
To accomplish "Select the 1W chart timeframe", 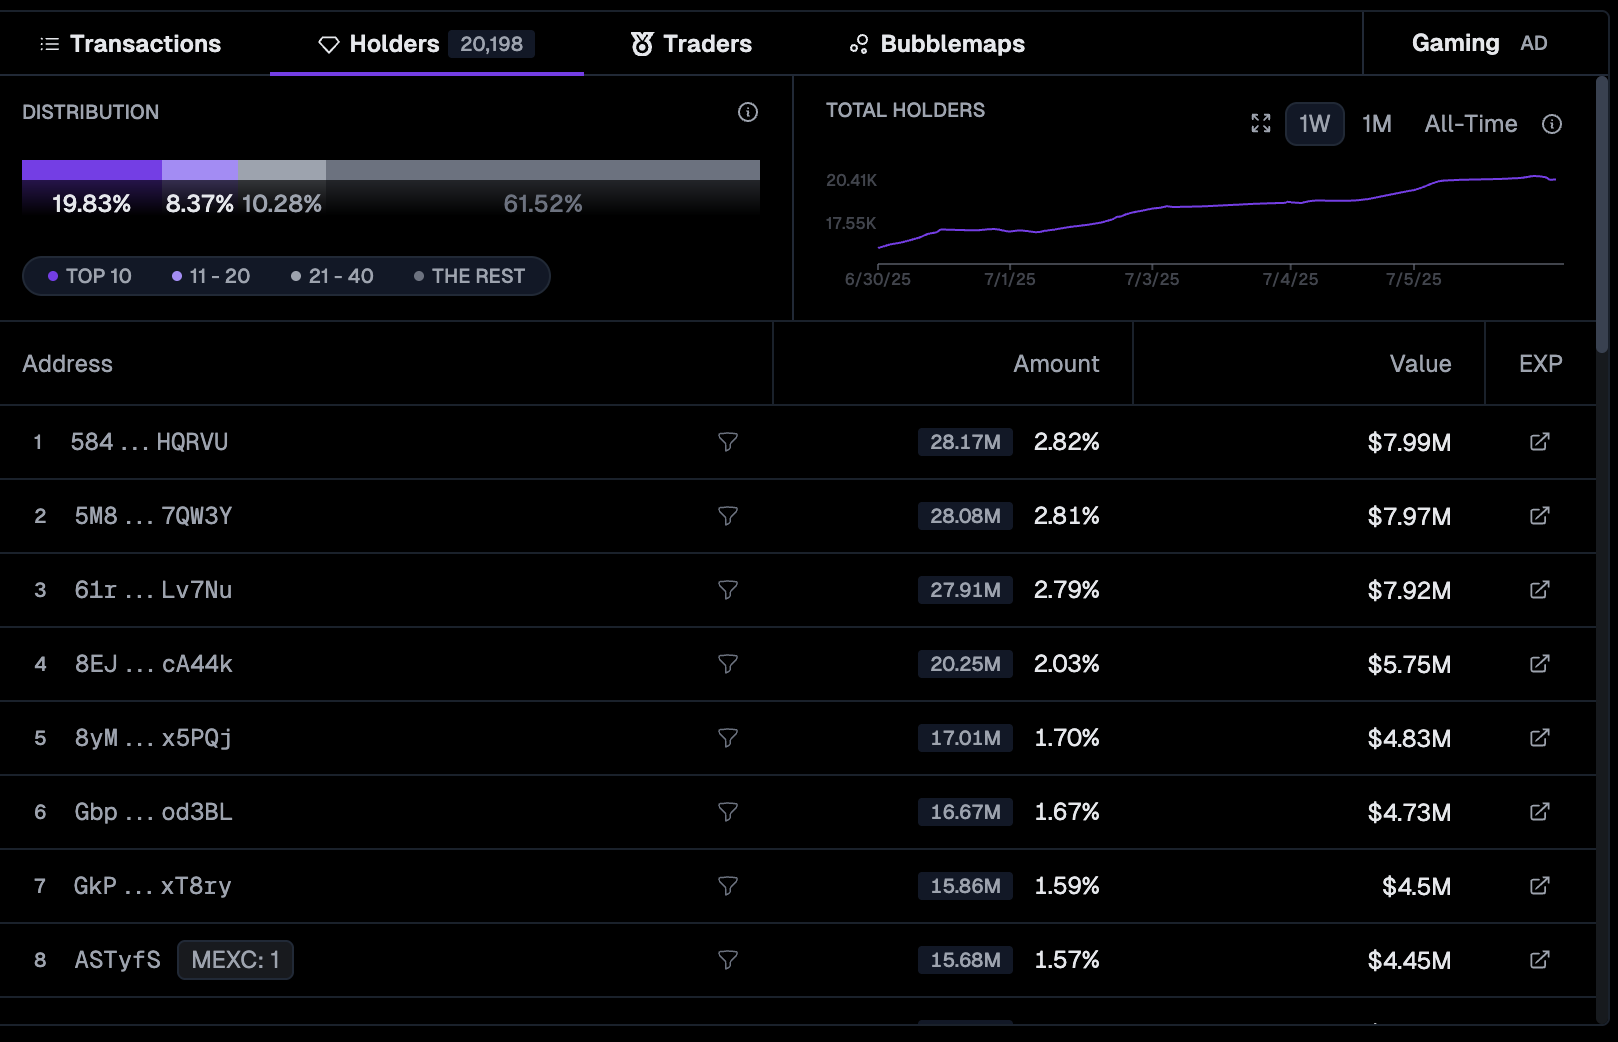I will click(1313, 124).
